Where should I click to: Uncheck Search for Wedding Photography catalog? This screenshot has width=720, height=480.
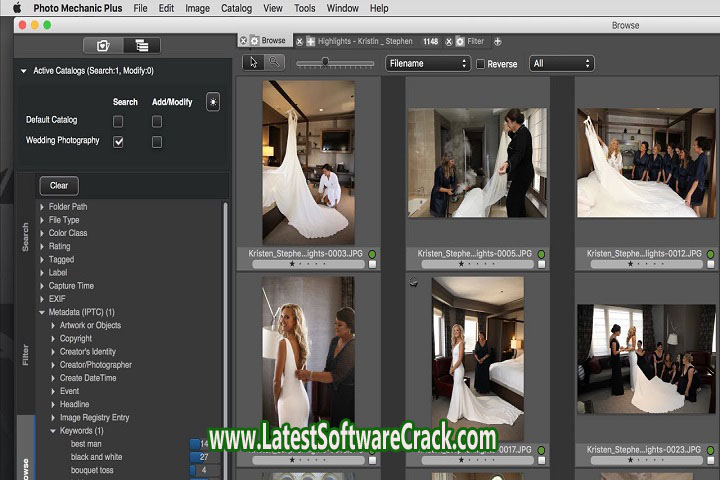pyautogui.click(x=118, y=142)
